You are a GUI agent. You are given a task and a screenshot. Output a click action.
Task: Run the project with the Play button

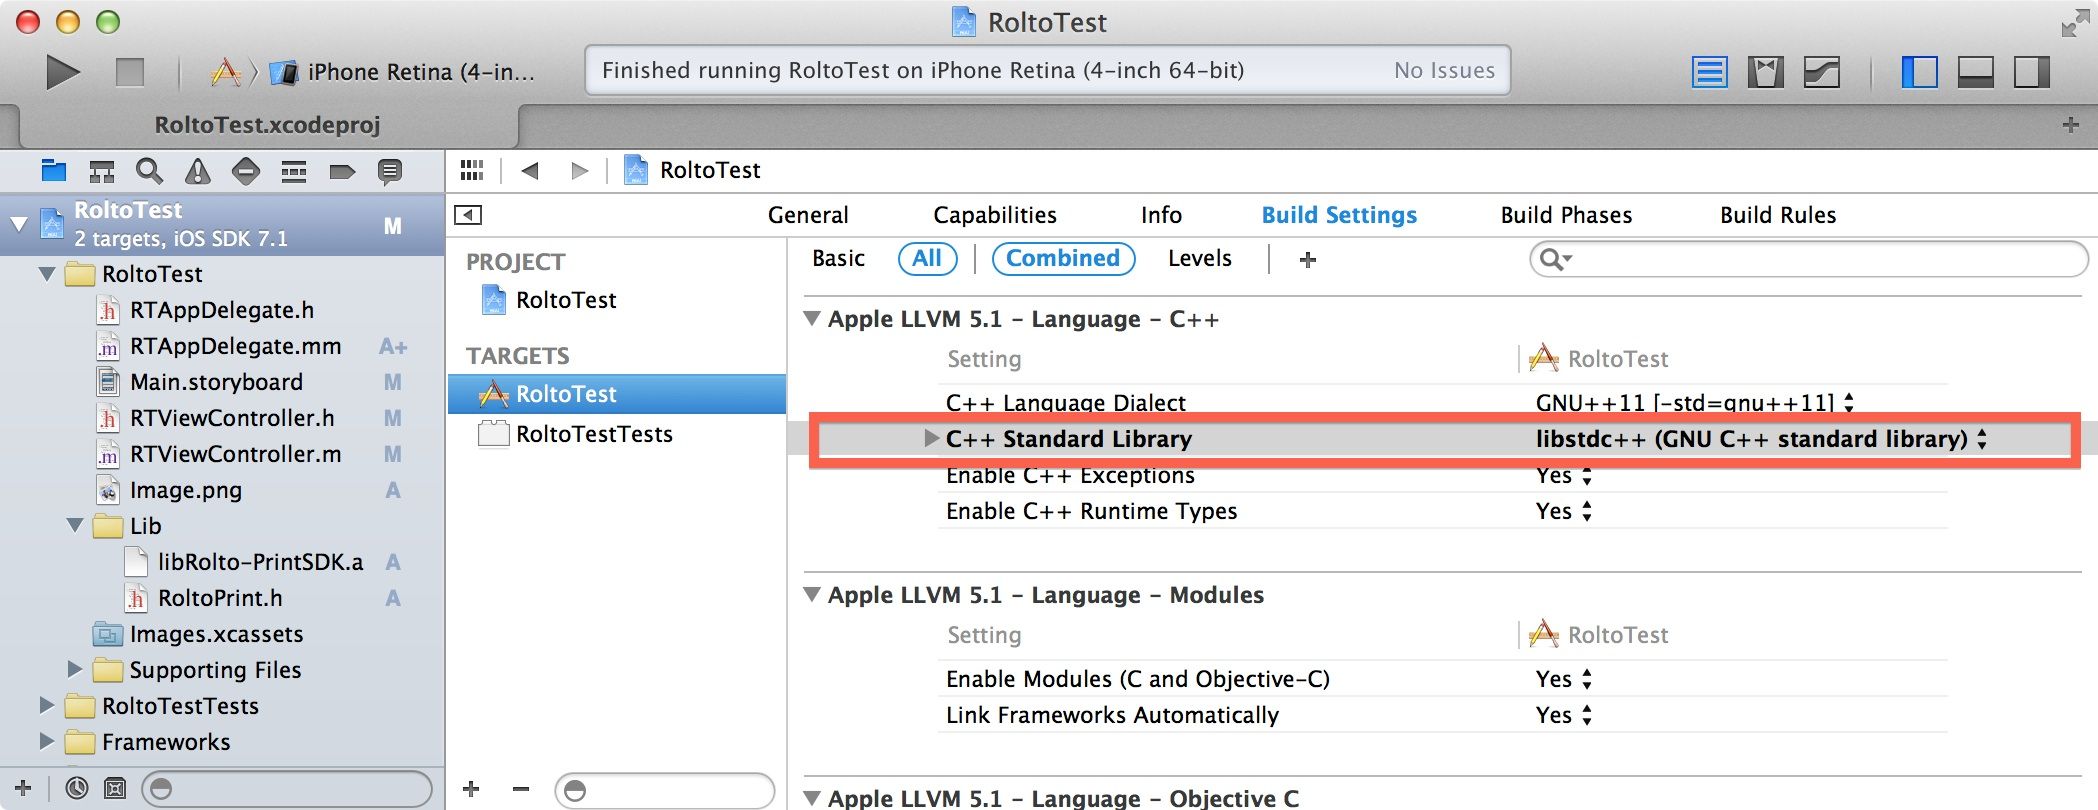(x=62, y=72)
